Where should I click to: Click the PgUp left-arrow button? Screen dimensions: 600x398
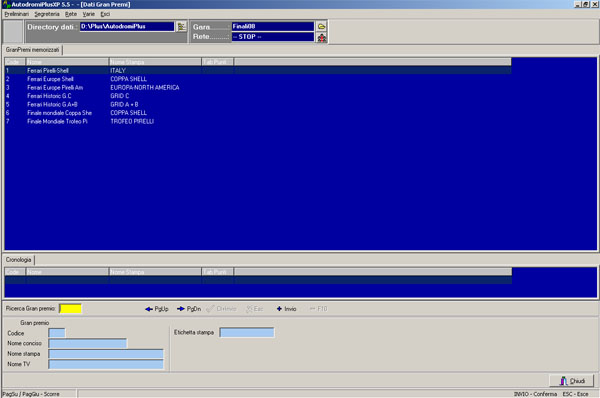pyautogui.click(x=157, y=309)
